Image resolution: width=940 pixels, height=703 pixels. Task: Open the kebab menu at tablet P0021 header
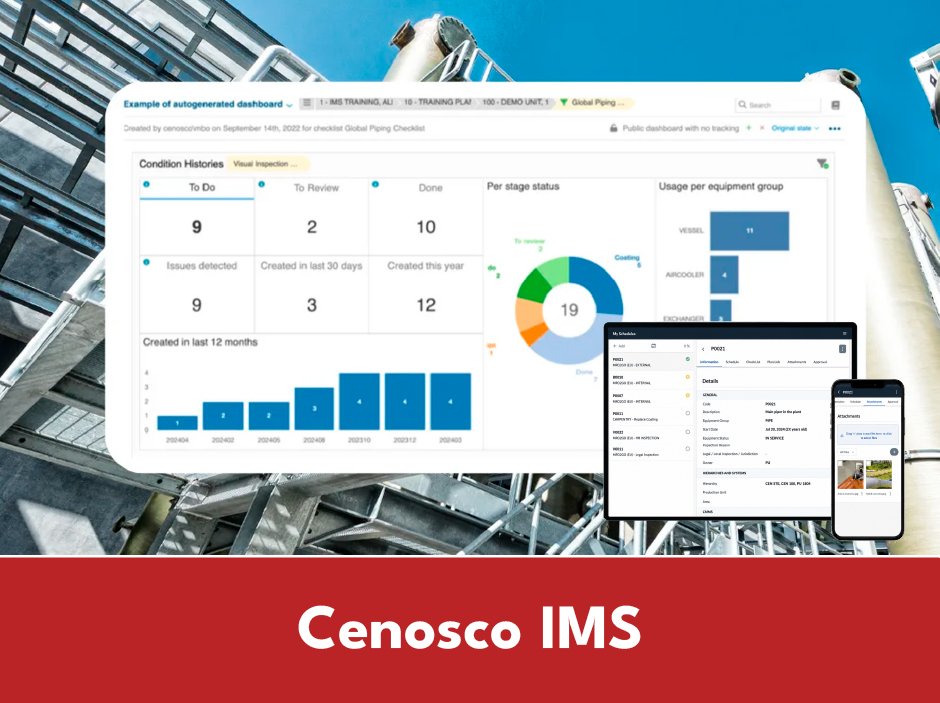(x=842, y=349)
